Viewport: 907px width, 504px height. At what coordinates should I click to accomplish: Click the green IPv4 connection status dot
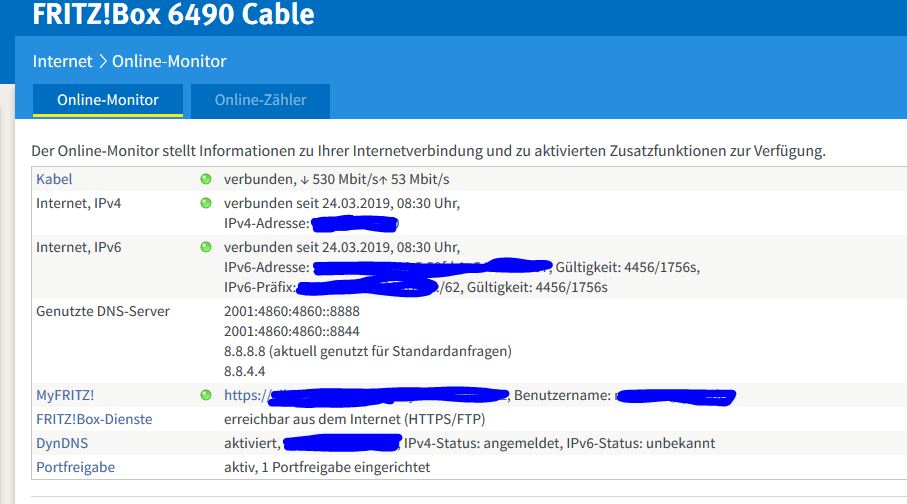point(206,203)
